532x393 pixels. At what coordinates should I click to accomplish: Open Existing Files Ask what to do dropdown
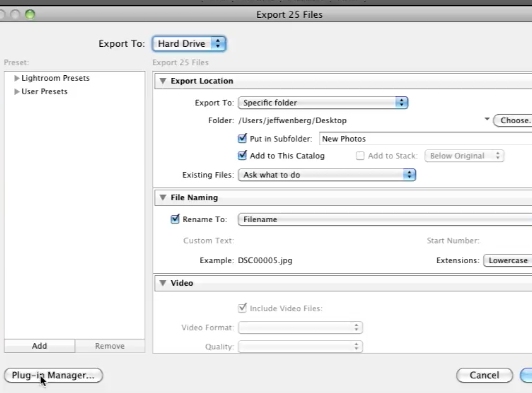point(327,175)
